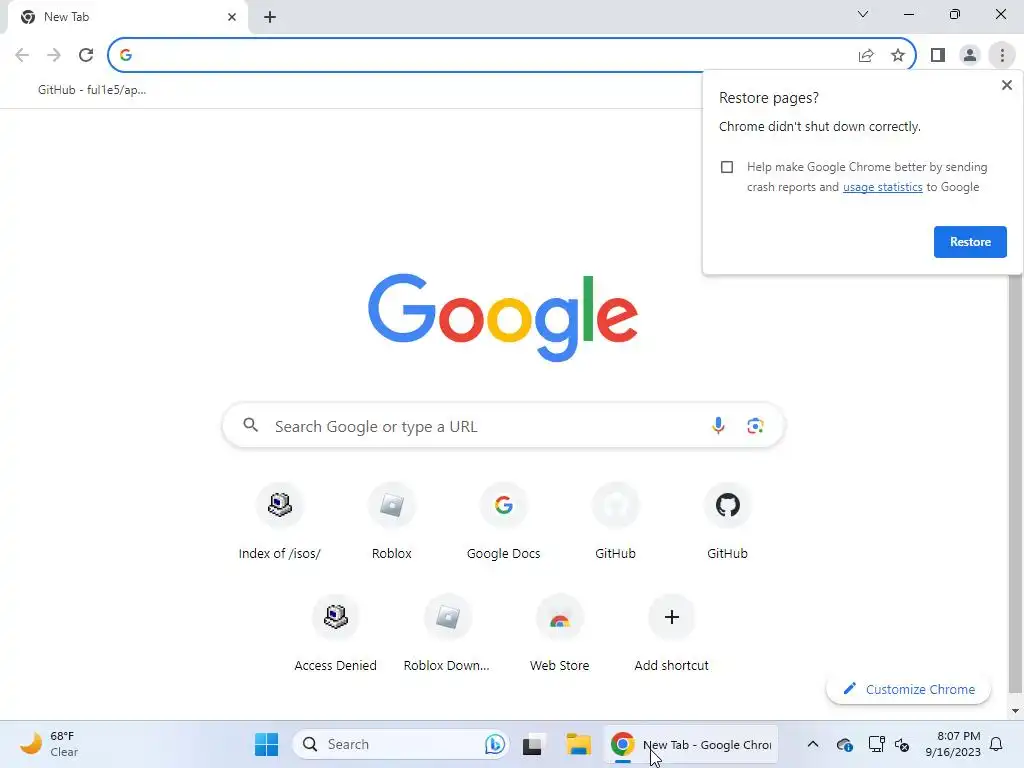Open the notifications bell icon
This screenshot has height=768, width=1024.
[997, 744]
